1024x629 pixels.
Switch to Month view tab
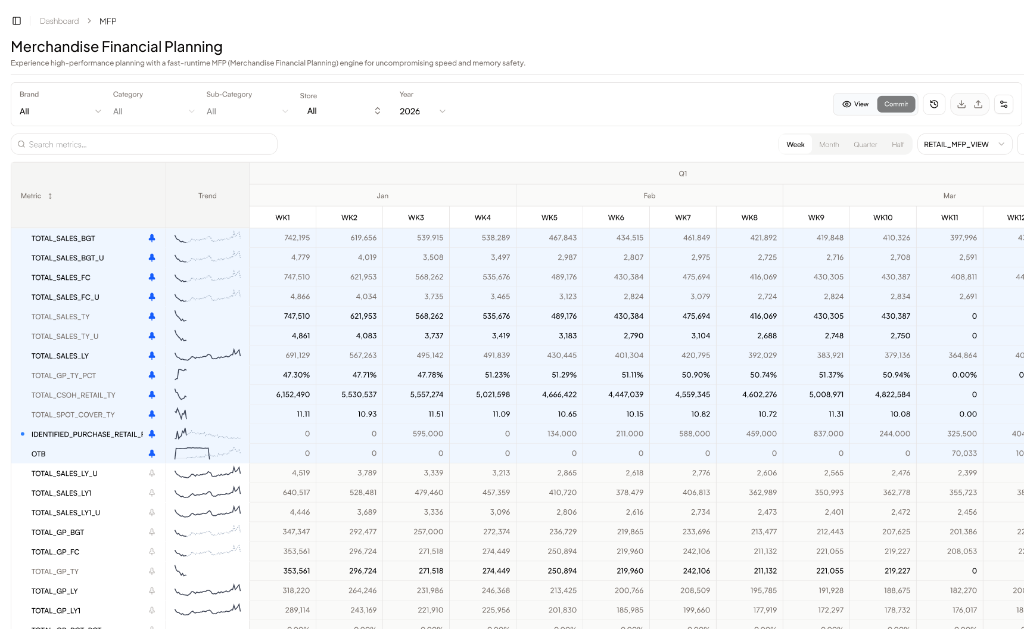tap(829, 144)
